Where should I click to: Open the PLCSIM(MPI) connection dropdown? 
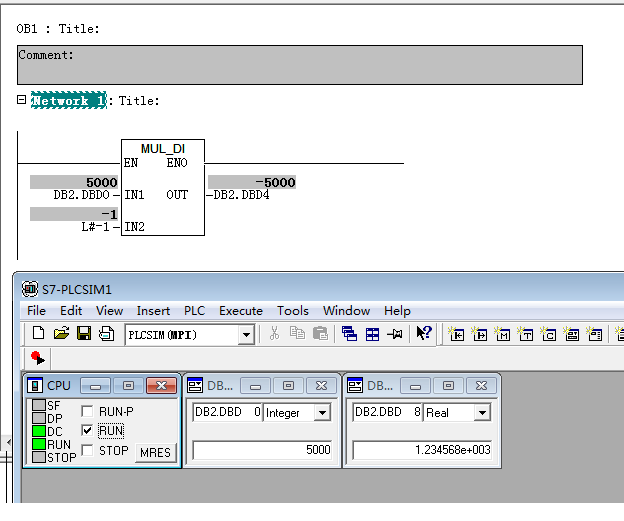246,335
